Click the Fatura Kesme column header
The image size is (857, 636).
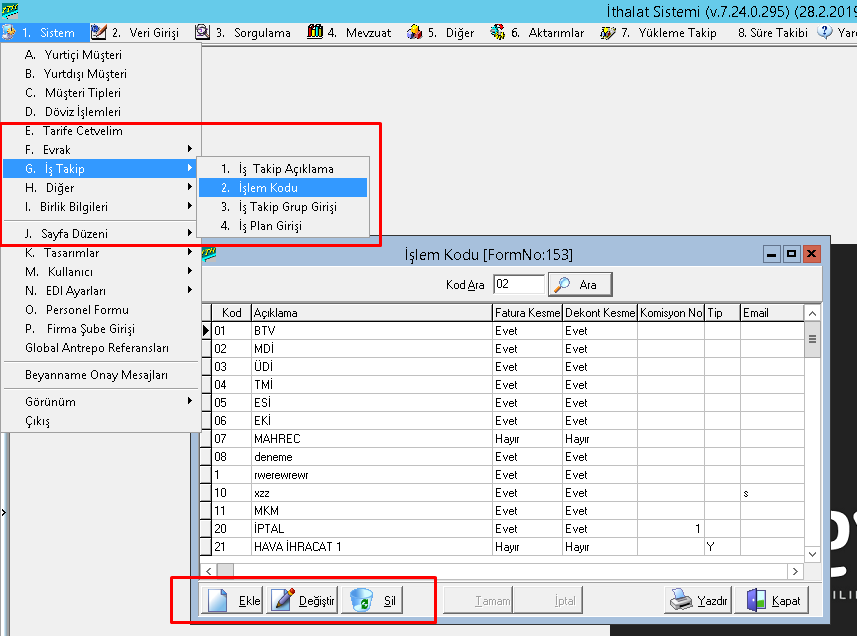tap(527, 313)
